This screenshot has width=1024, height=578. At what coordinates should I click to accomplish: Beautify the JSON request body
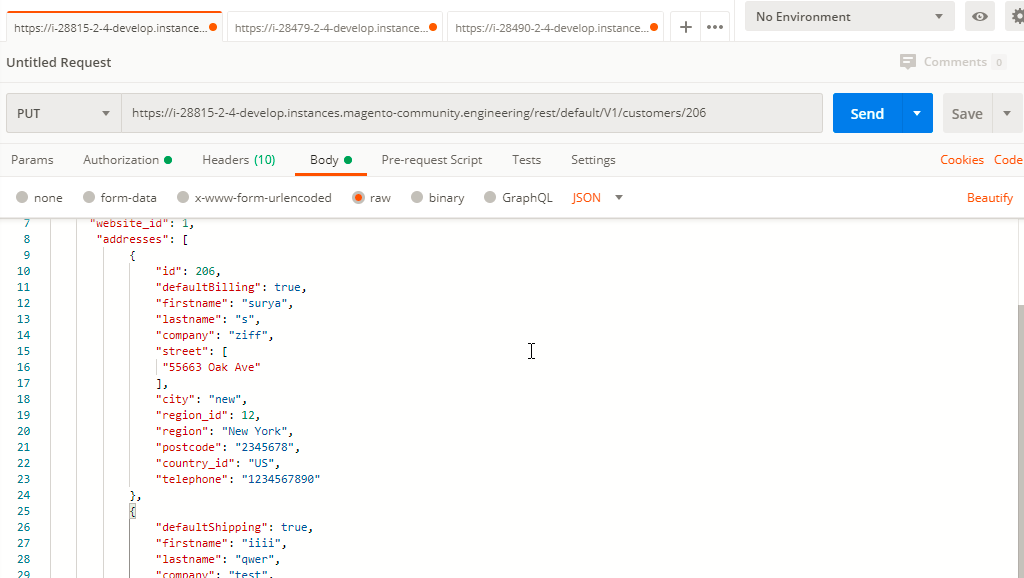989,197
